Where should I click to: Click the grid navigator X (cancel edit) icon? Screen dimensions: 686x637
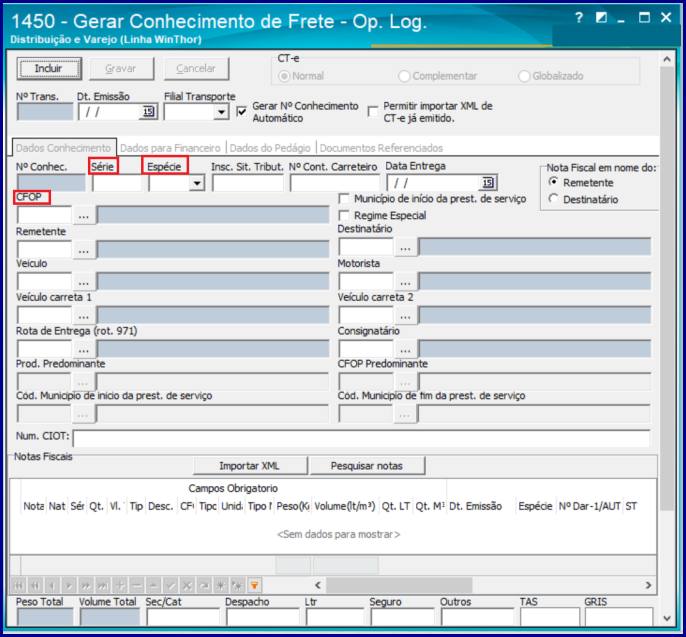point(187,585)
